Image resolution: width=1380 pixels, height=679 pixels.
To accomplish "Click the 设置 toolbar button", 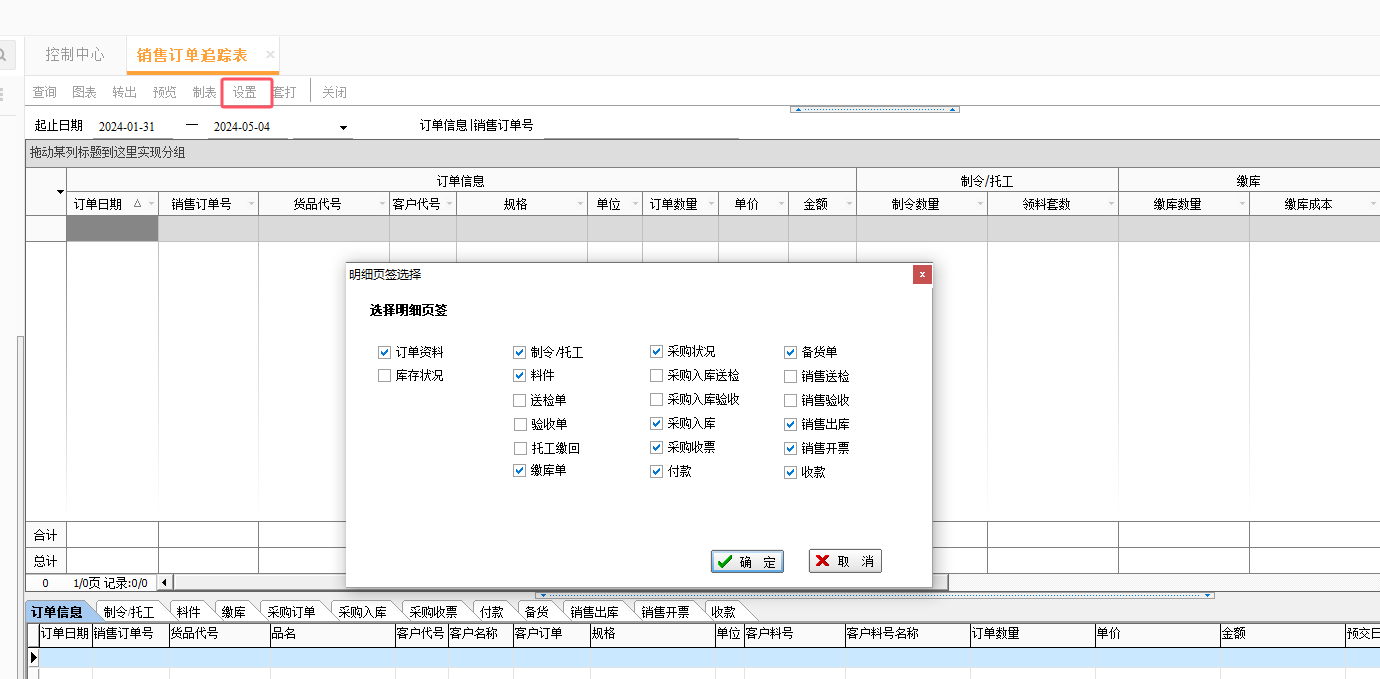I will tap(245, 92).
